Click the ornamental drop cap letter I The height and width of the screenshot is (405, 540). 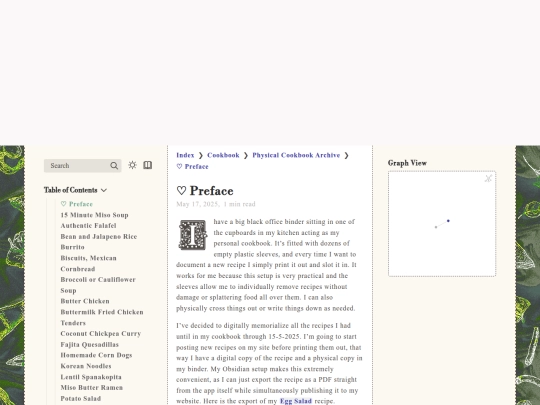point(193,235)
